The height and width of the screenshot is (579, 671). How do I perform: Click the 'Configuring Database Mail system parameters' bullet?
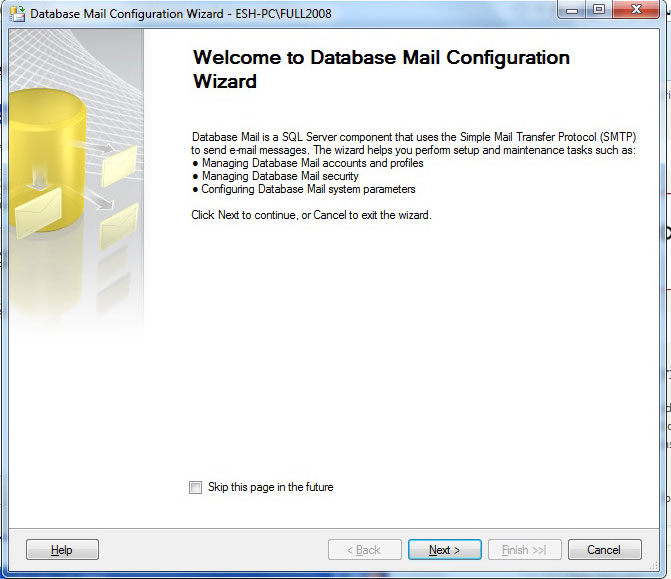pos(306,189)
